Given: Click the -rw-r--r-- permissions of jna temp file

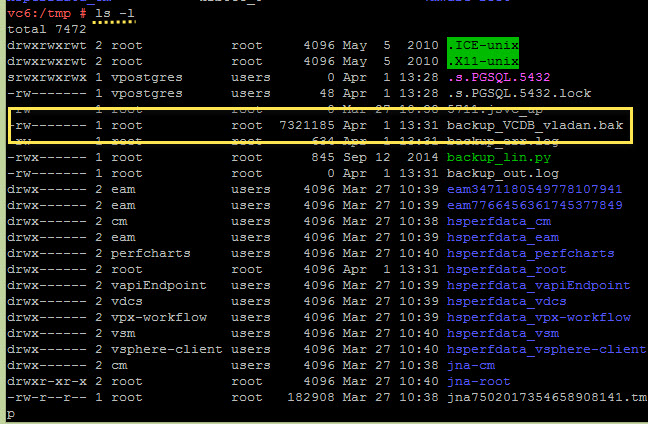Looking at the screenshot, I should [47, 398].
